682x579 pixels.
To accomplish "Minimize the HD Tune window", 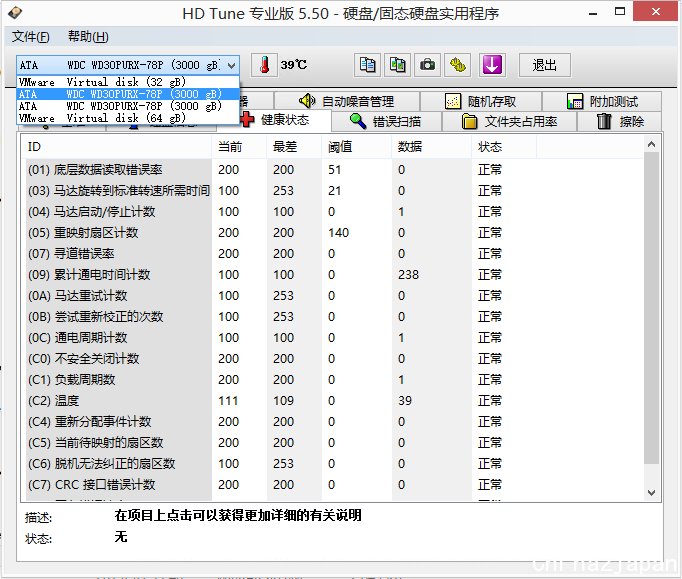I will tap(593, 13).
